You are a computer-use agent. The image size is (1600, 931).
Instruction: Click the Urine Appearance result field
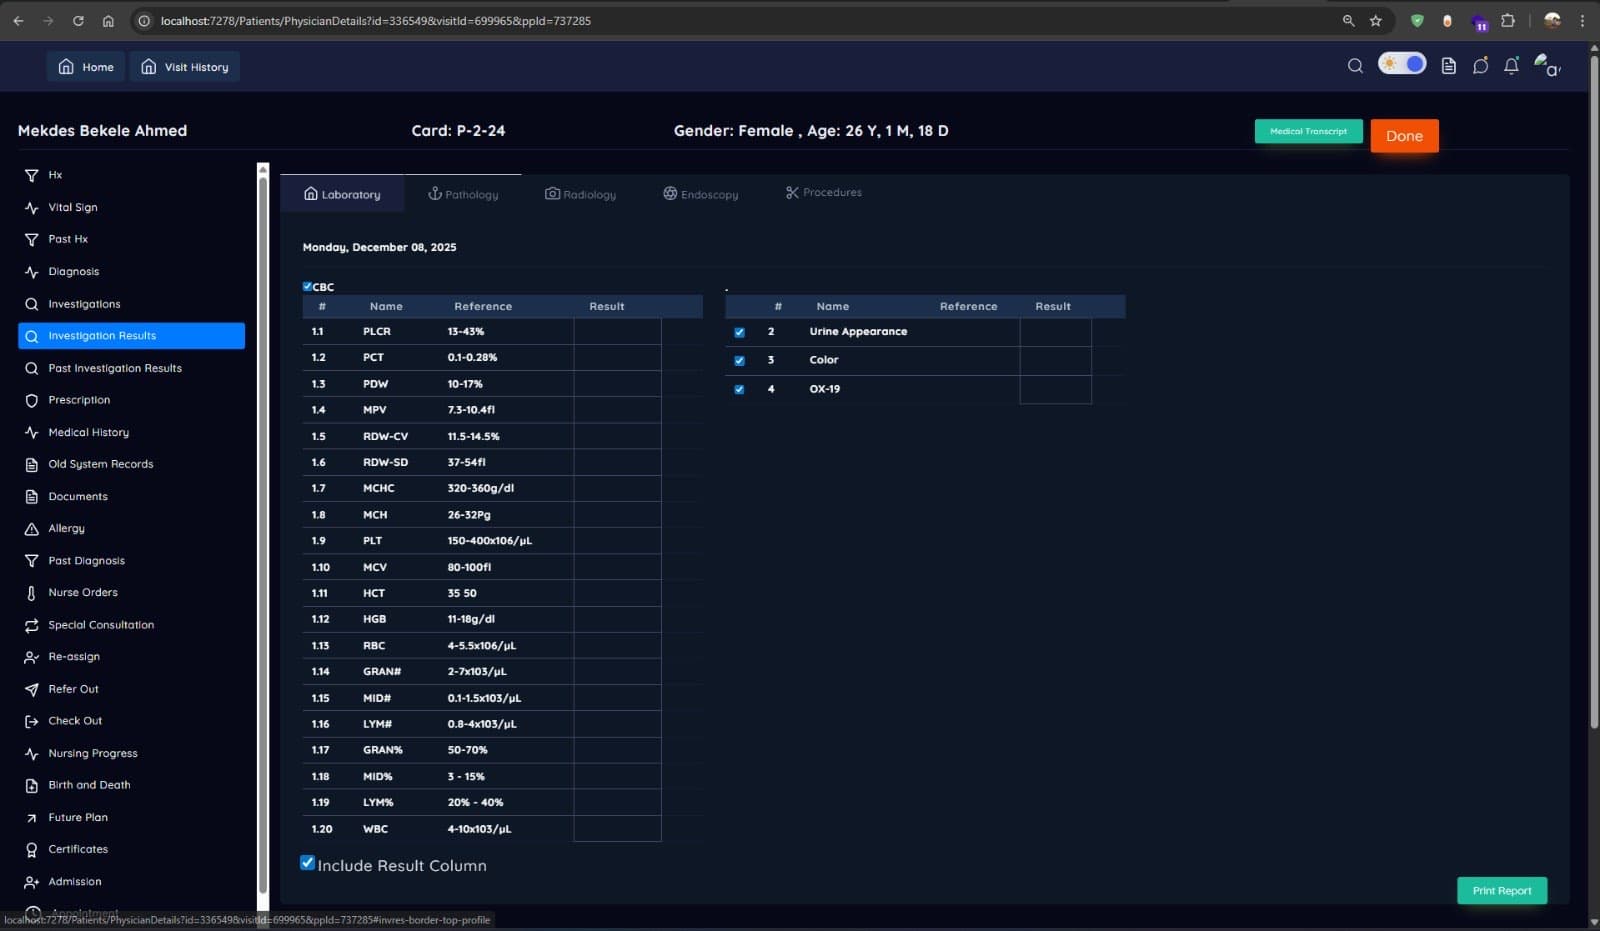1055,332
